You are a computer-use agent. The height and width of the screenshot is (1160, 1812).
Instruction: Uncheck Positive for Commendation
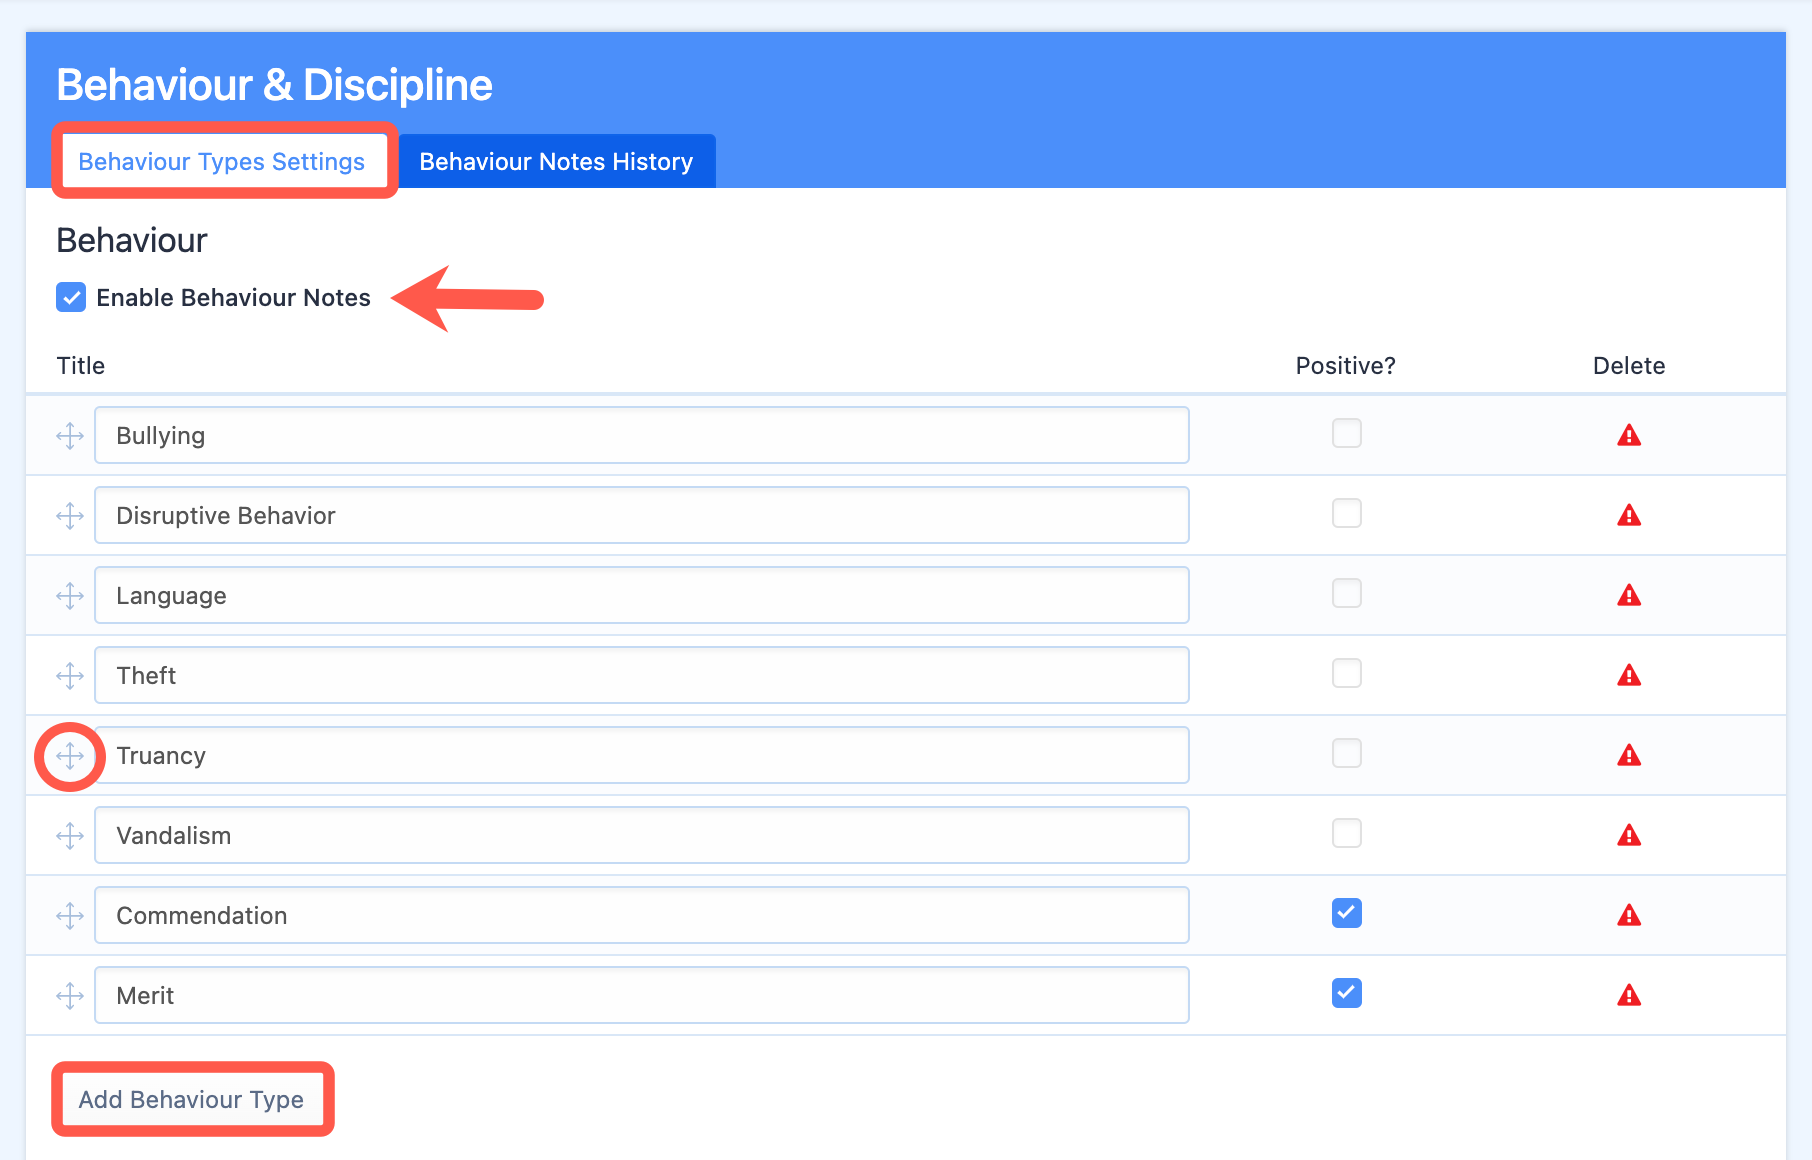pyautogui.click(x=1347, y=913)
